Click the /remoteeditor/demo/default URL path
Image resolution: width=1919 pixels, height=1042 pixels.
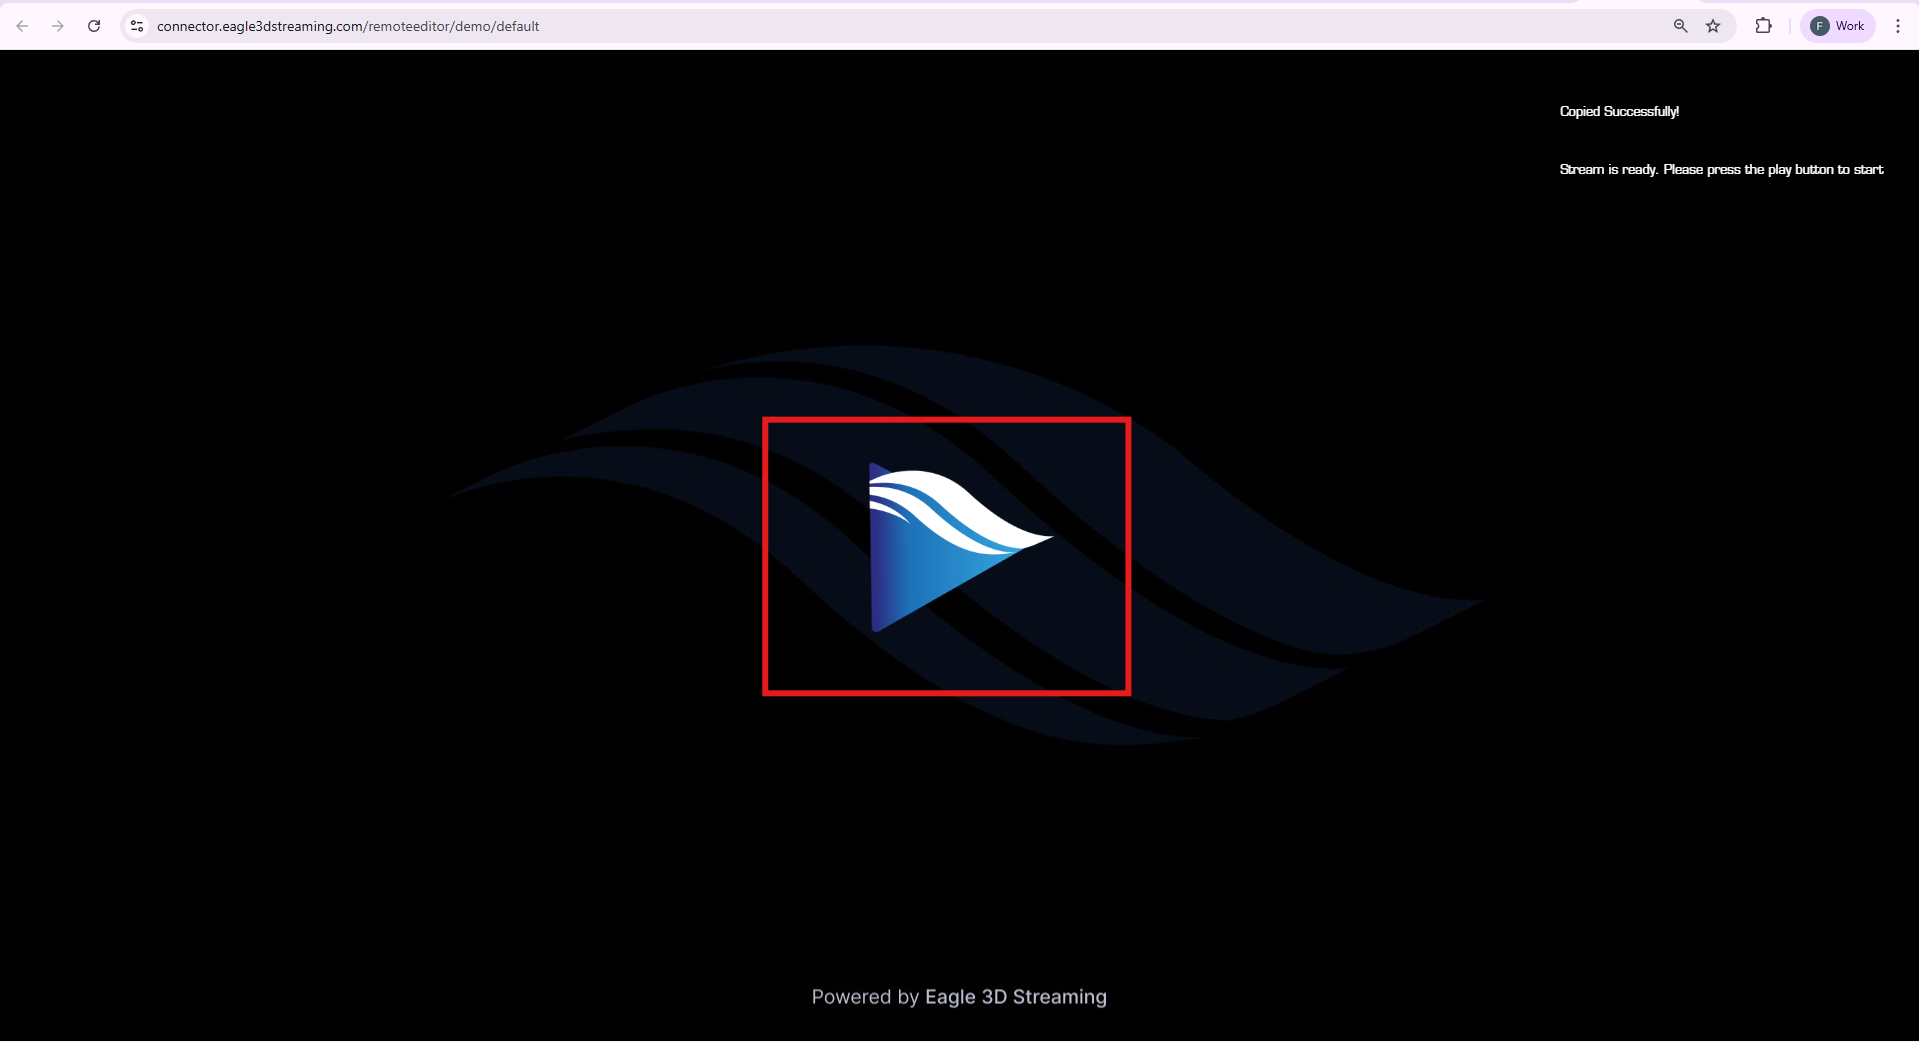pos(453,26)
